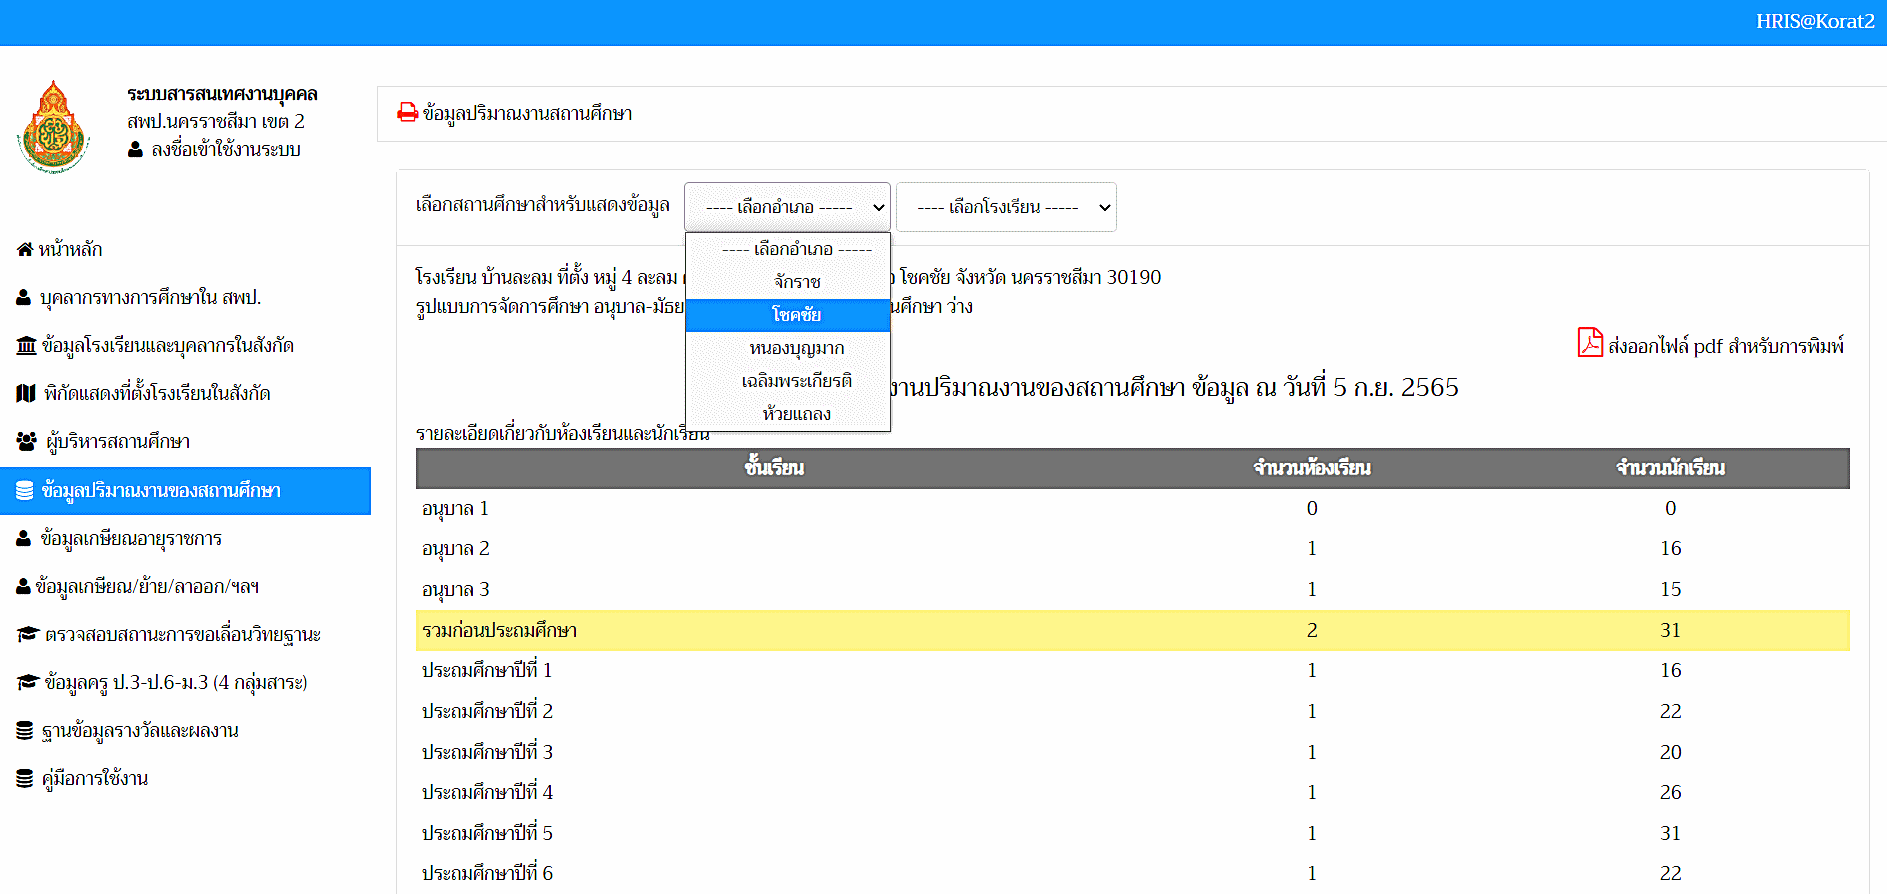Open ข้อมูลเกษียณอายุราชการ menu item
This screenshot has width=1887, height=894.
click(130, 539)
